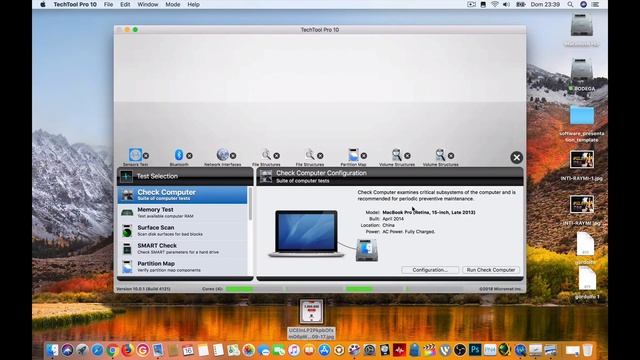Screen dimensions: 640x360
Task: Select the Bluetooth test queue icon
Action: point(179,155)
